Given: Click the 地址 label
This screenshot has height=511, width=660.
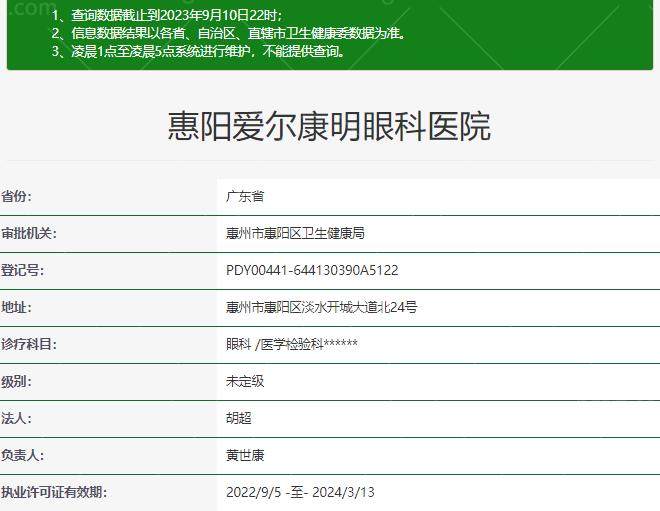Looking at the screenshot, I should coord(16,307).
